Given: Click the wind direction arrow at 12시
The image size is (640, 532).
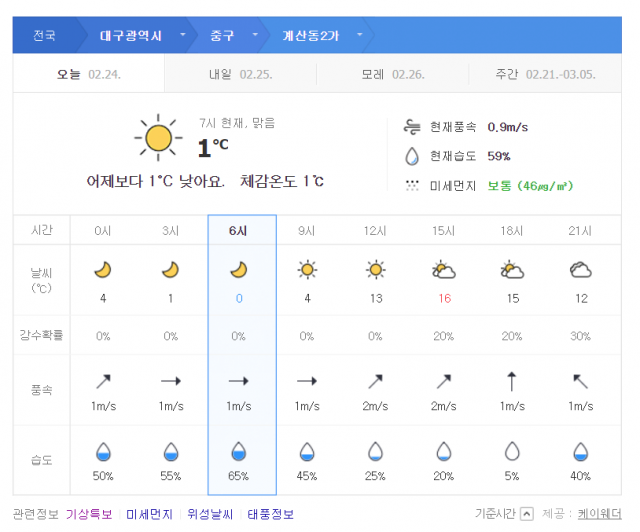Looking at the screenshot, I should tap(376, 381).
